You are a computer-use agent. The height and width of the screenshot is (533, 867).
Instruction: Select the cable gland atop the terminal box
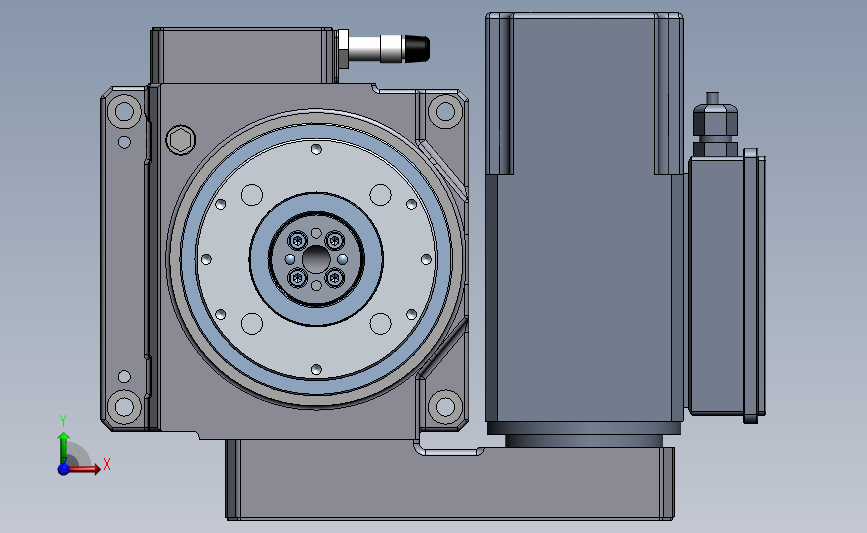[x=715, y=125]
